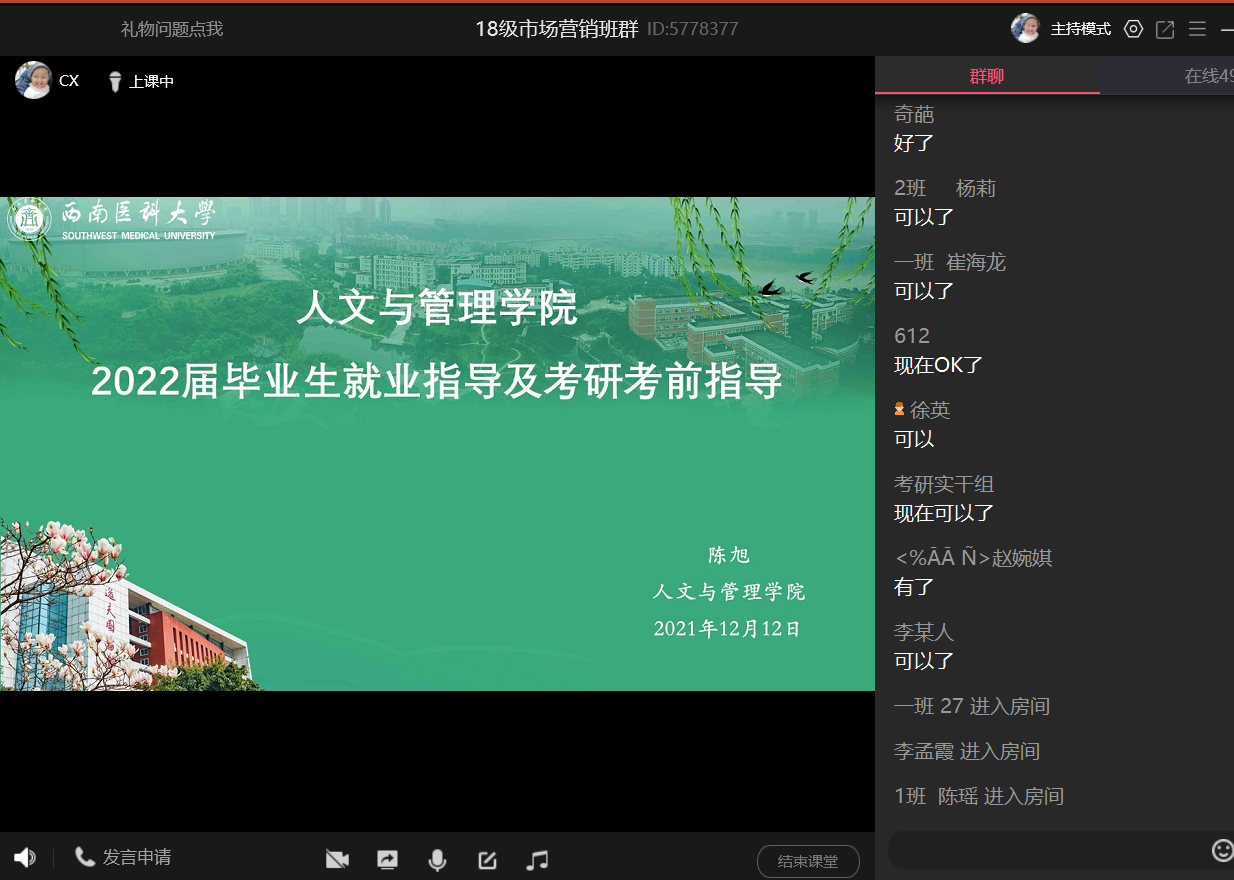Viewport: 1234px width, 880px height.
Task: Open the hexagon settings icon
Action: [1133, 29]
